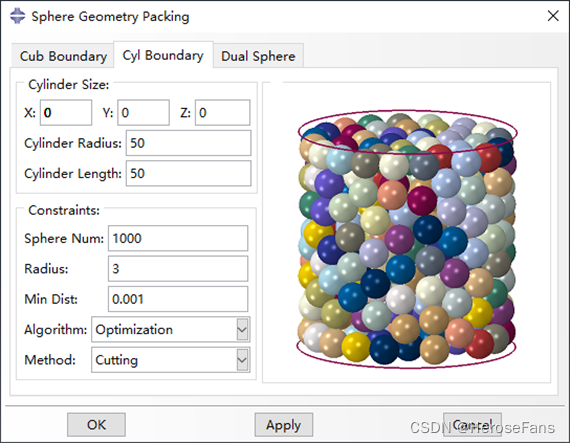Click the 'Sphere Num:' label

point(64,238)
